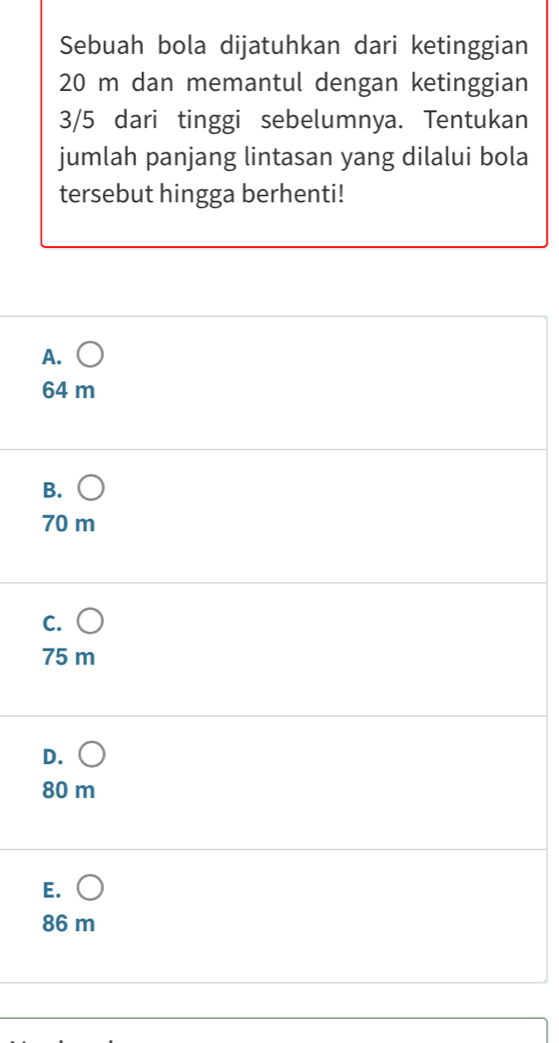This screenshot has height=1043, width=559.
Task: Select the radio button for option B
Action: click(x=92, y=490)
